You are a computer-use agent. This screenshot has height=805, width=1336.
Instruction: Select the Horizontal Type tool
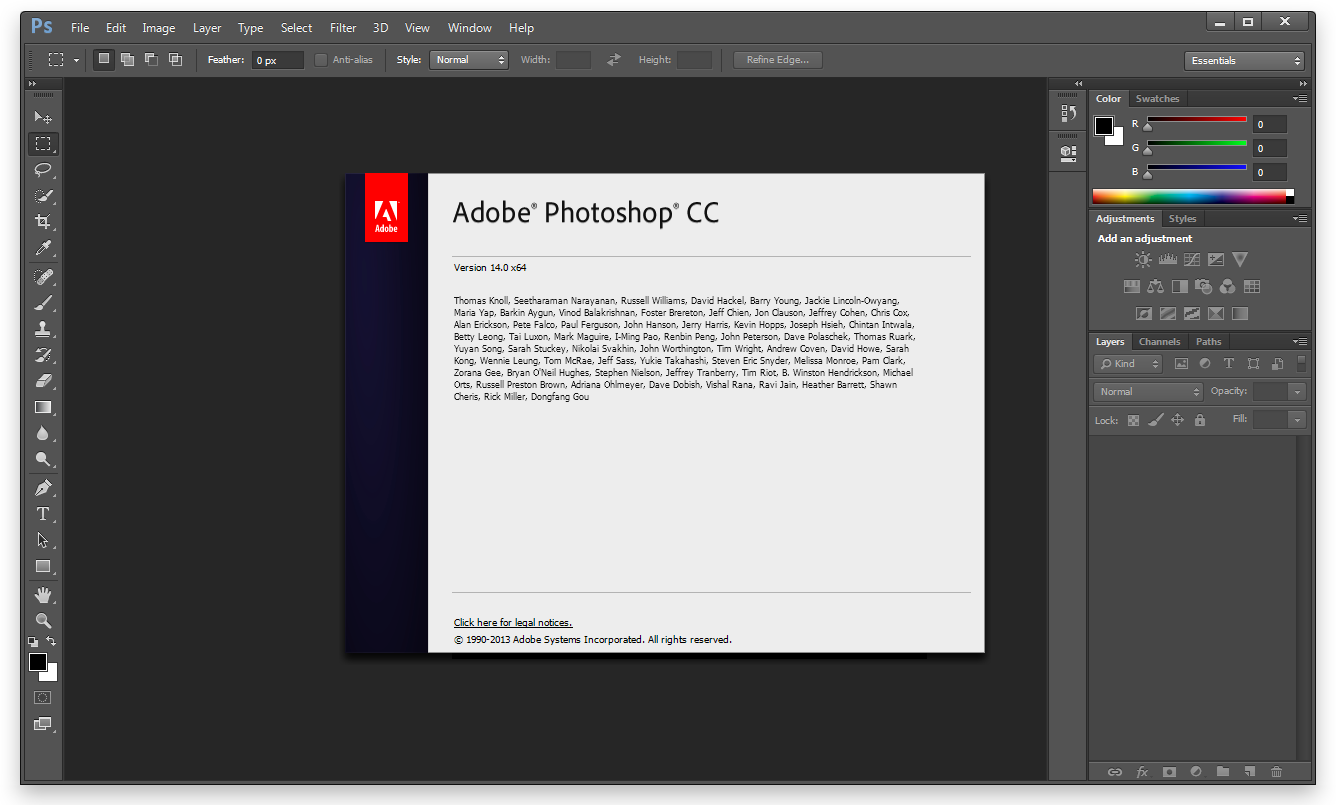pyautogui.click(x=43, y=513)
